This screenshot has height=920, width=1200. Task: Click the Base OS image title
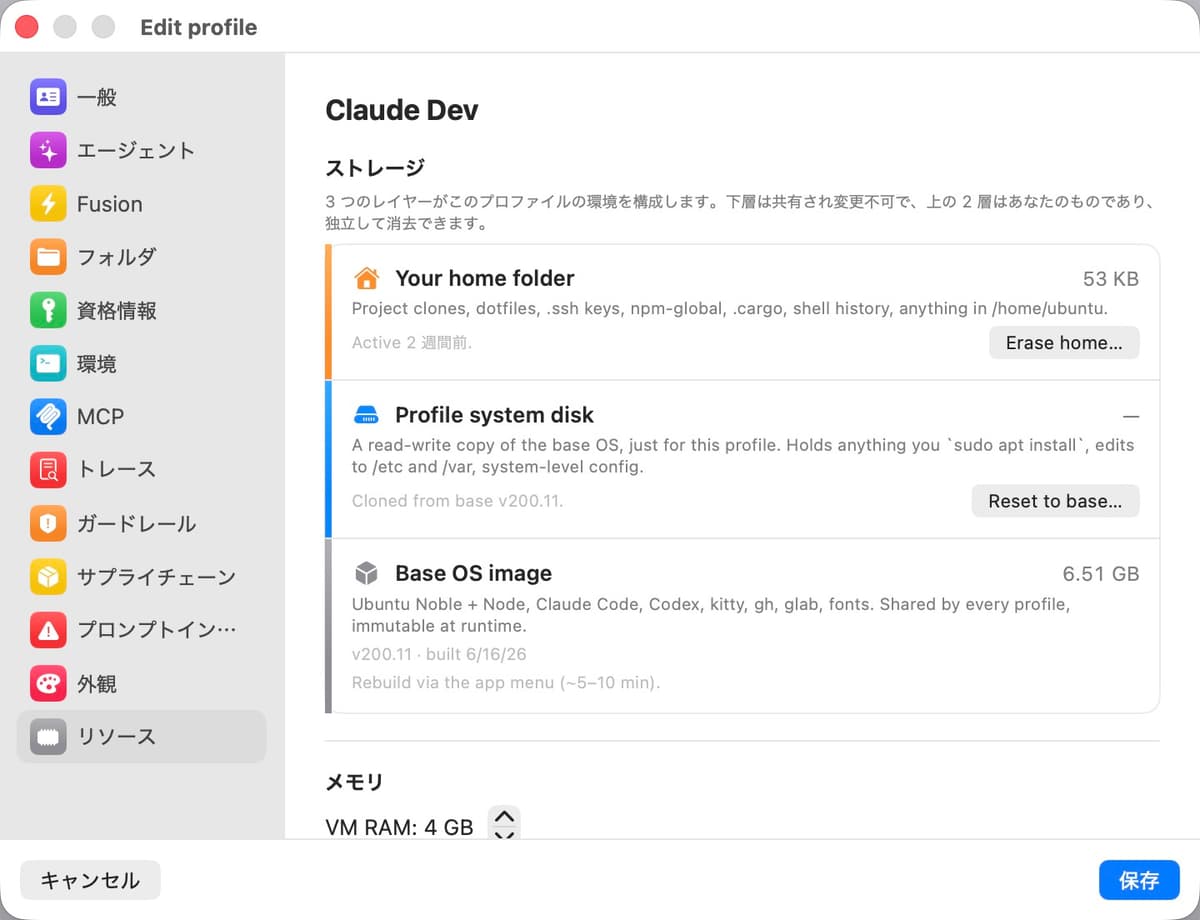pos(473,574)
